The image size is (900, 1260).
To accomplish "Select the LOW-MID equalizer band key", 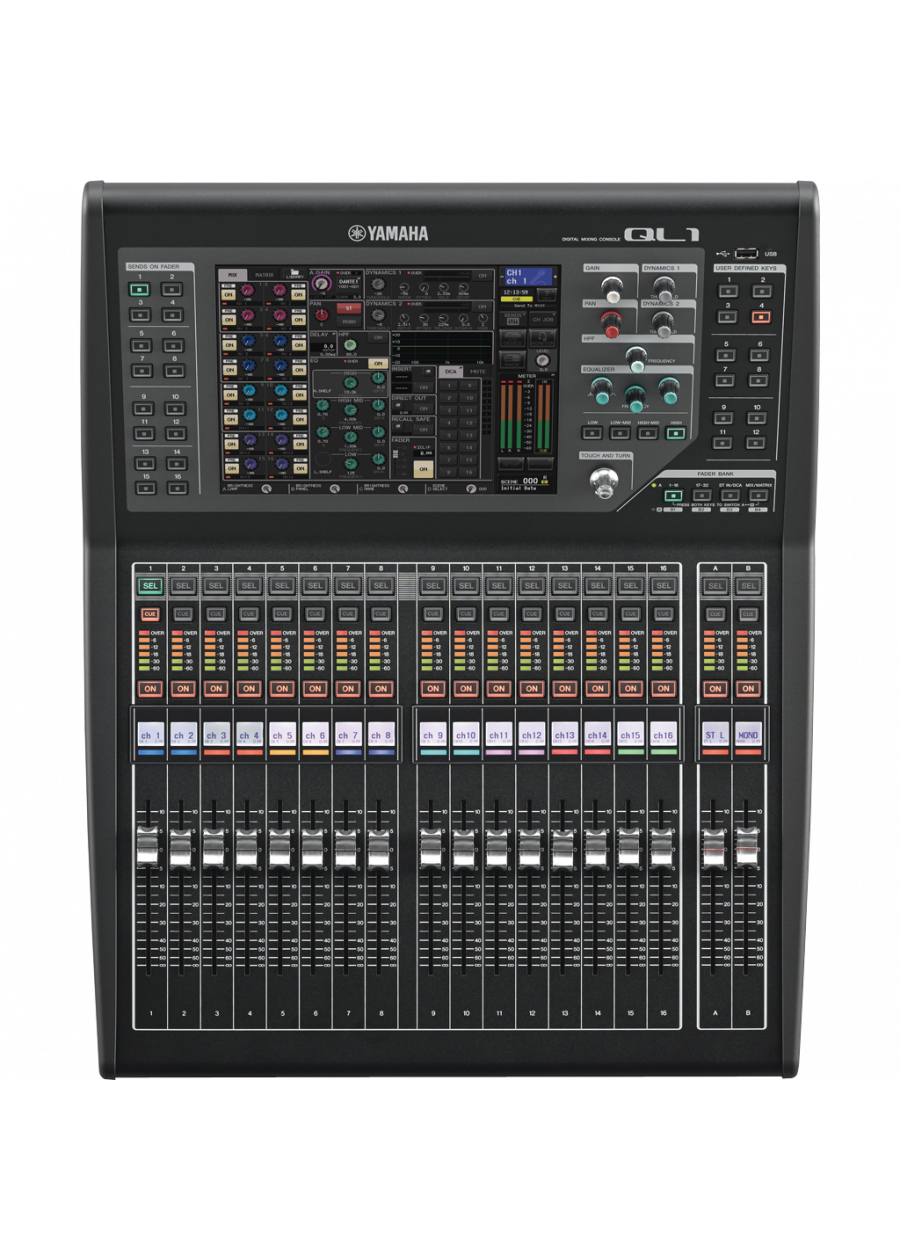I will (620, 433).
